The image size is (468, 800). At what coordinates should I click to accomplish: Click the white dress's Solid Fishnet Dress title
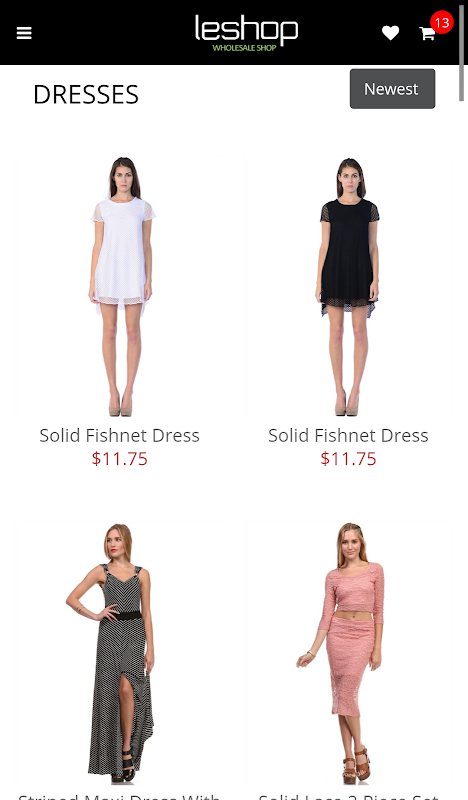119,435
